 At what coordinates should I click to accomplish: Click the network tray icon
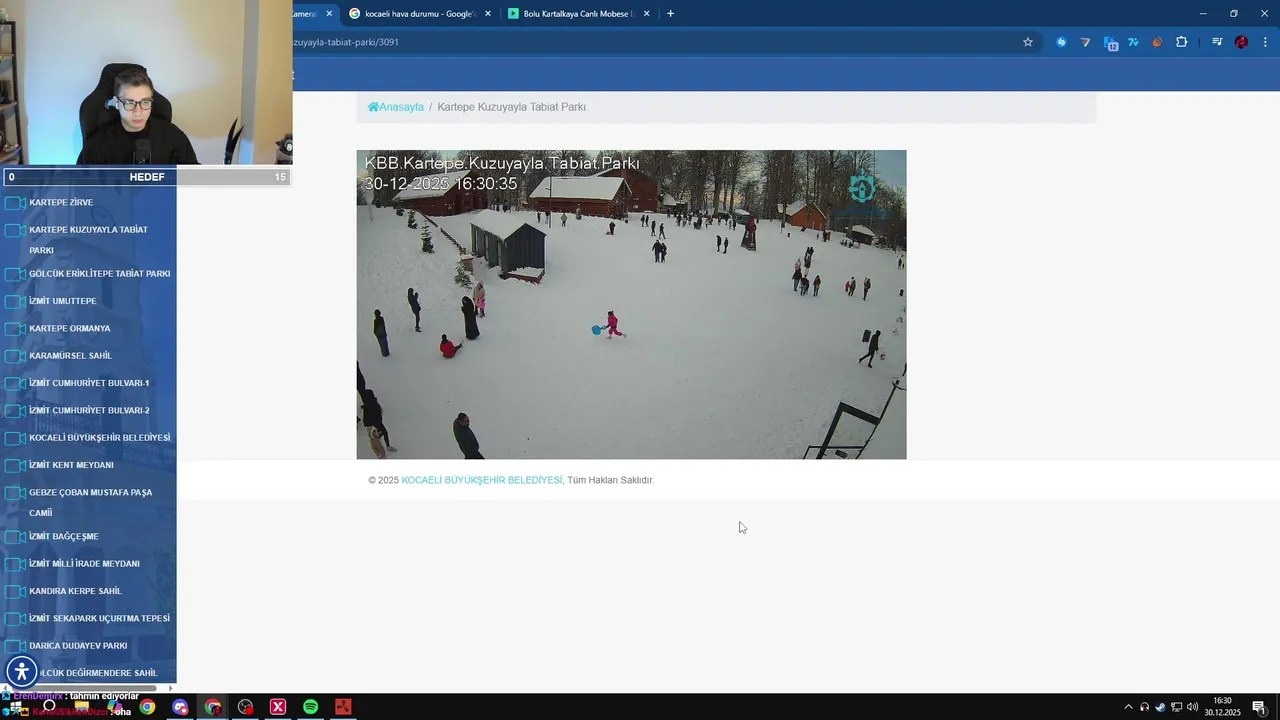tap(1176, 707)
